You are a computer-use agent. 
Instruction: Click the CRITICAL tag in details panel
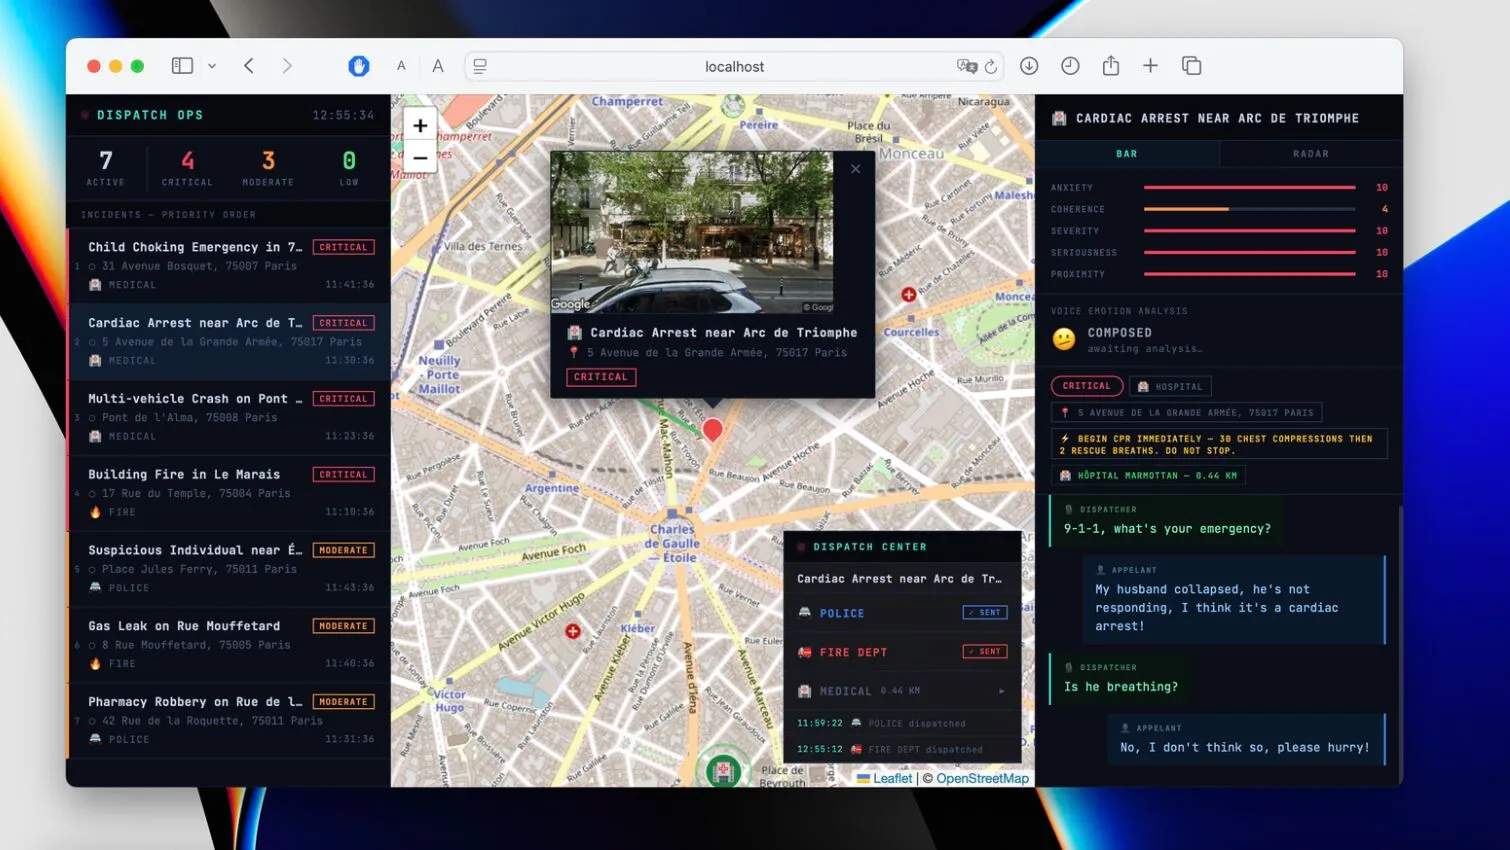(x=1086, y=386)
